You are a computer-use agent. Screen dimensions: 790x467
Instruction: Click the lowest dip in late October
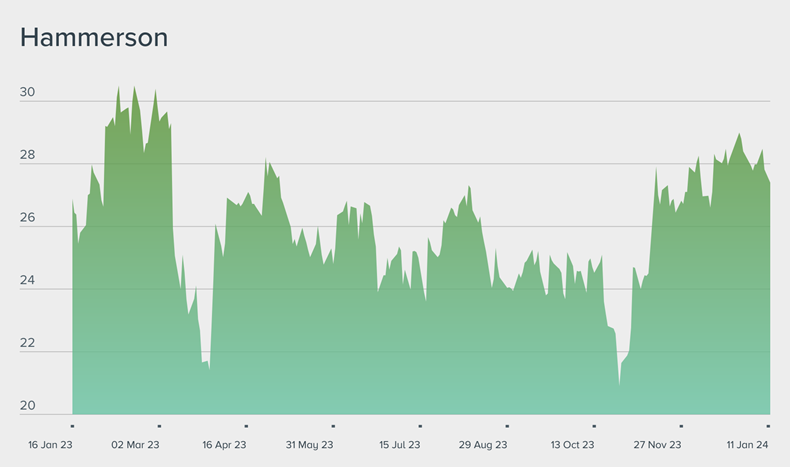point(619,384)
